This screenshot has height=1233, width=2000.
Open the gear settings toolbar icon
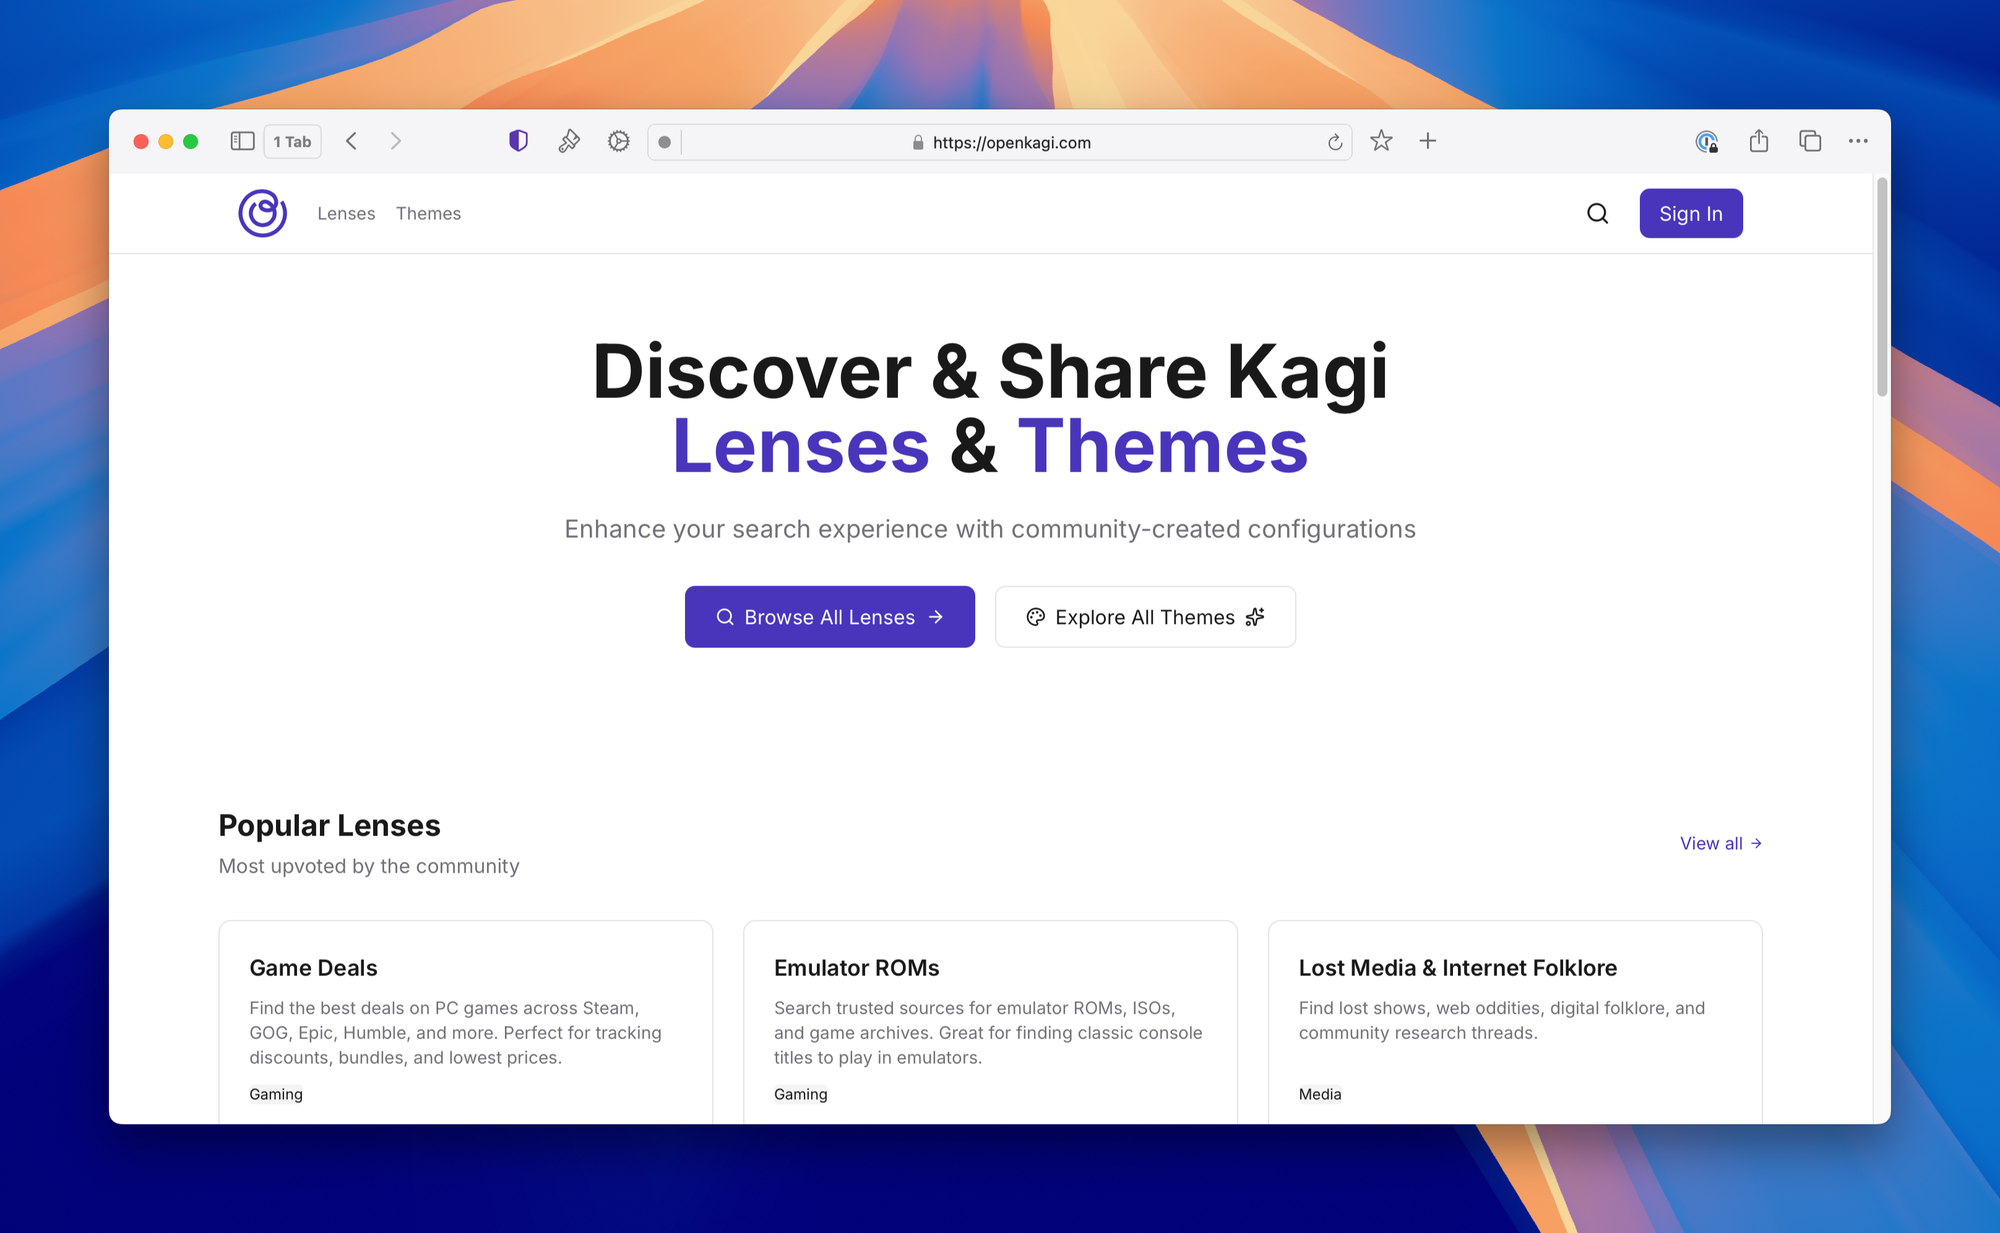619,141
